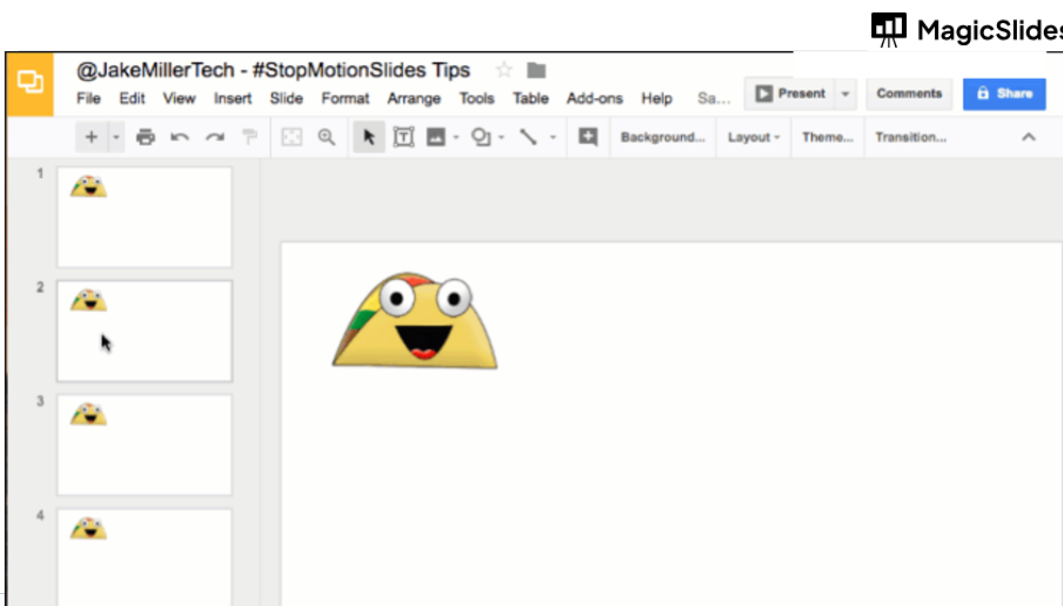Open new slide layout dropdown arrow
Viewport: 1063px width, 606px height.
click(116, 137)
